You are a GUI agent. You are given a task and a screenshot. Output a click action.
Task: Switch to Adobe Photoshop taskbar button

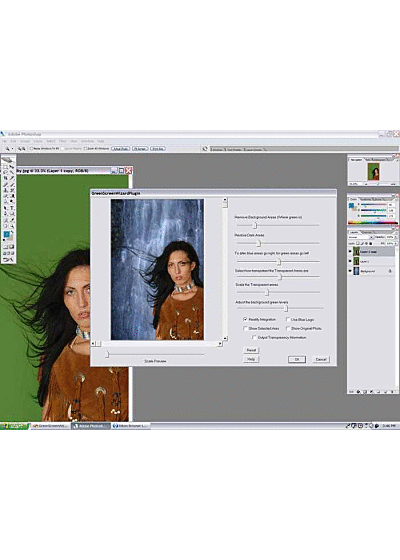pos(91,426)
